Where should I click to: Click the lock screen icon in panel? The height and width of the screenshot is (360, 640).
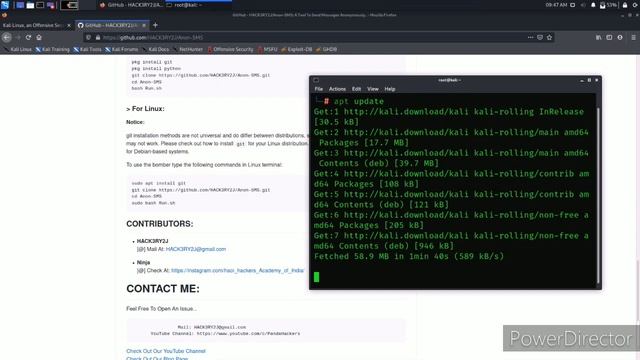click(624, 5)
